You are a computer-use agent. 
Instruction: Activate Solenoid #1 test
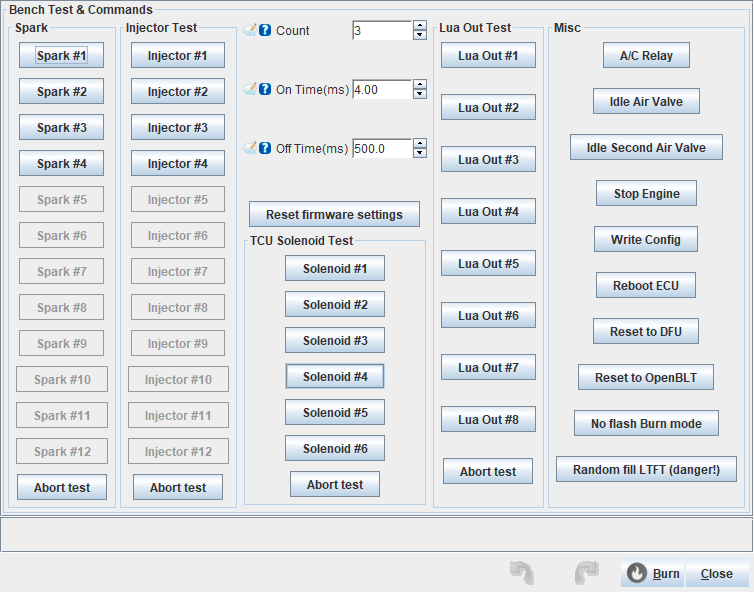click(335, 268)
